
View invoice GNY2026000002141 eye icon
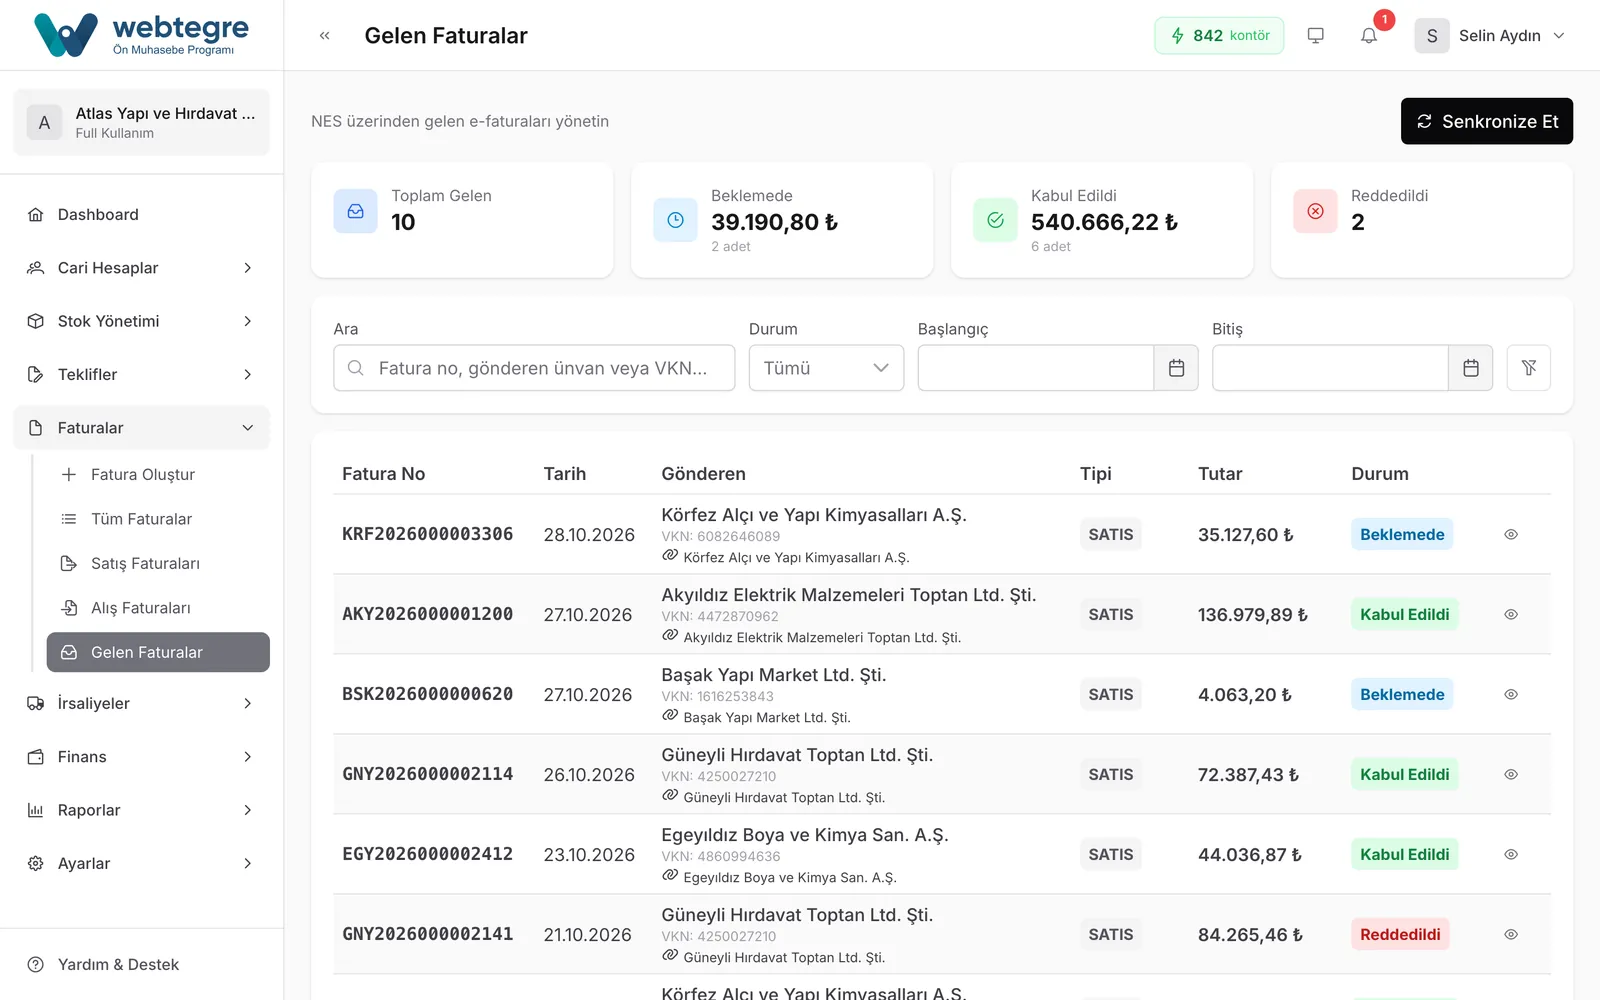tap(1511, 934)
